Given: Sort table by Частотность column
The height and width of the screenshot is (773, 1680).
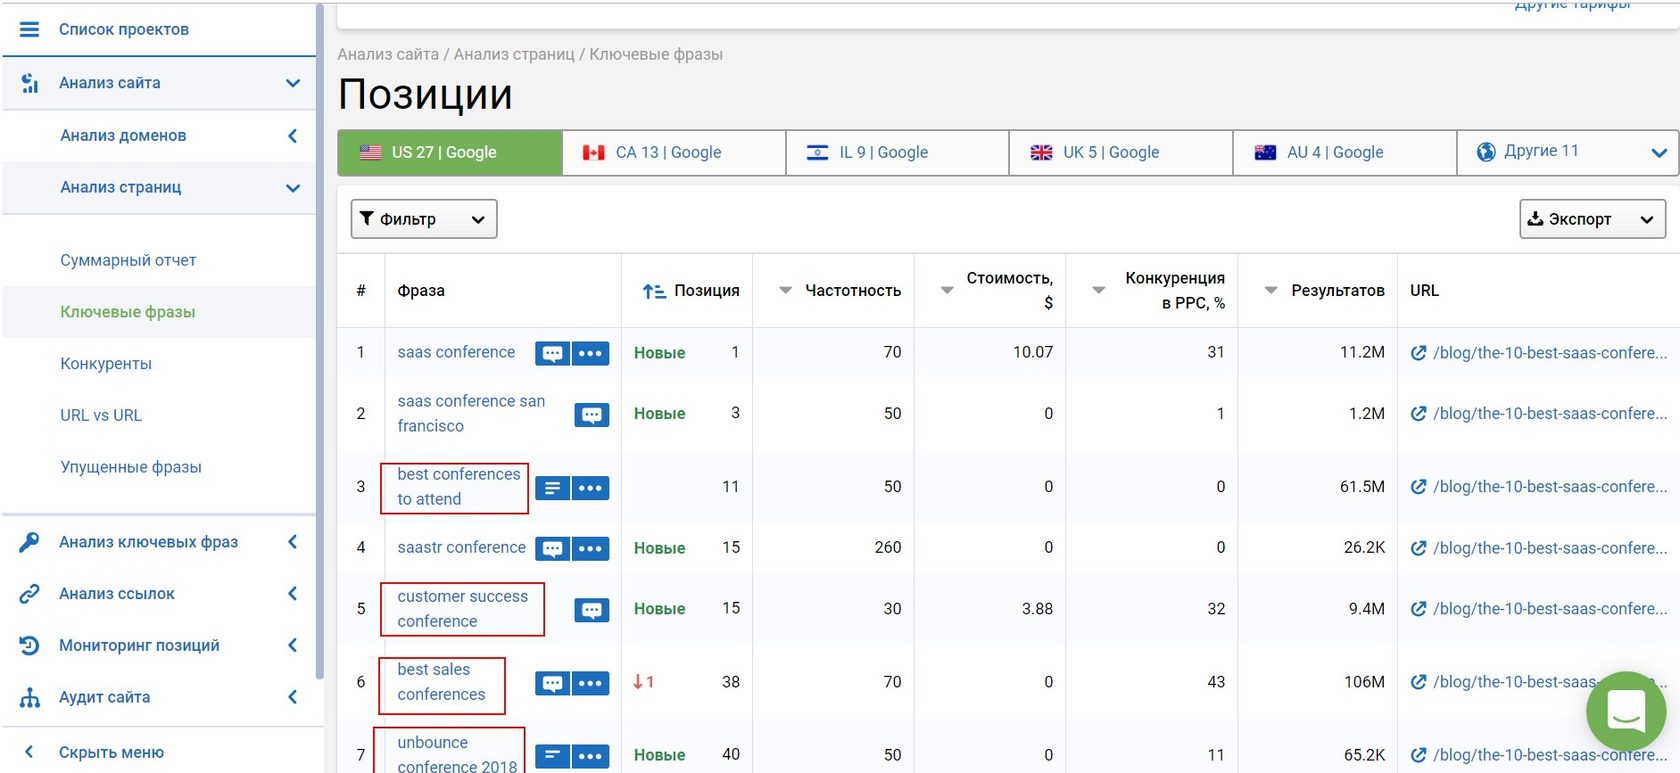Looking at the screenshot, I should point(841,291).
